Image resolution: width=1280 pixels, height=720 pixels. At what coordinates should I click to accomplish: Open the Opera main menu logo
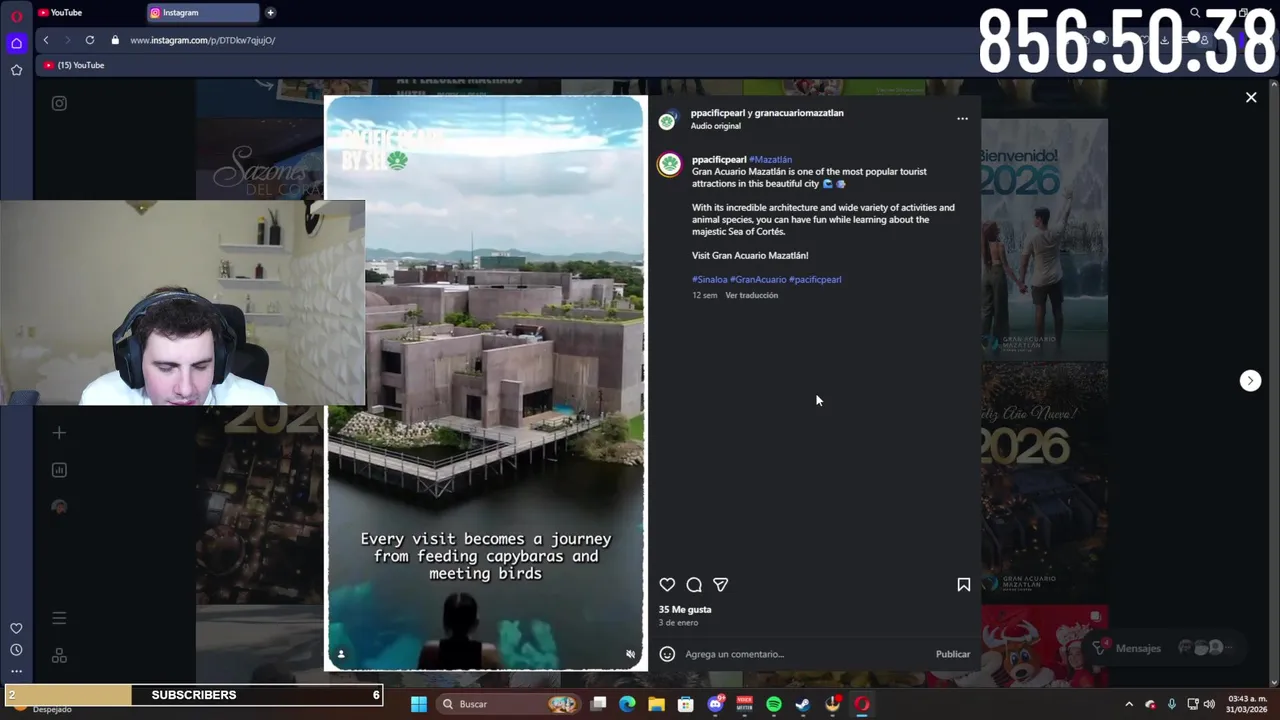pos(16,16)
